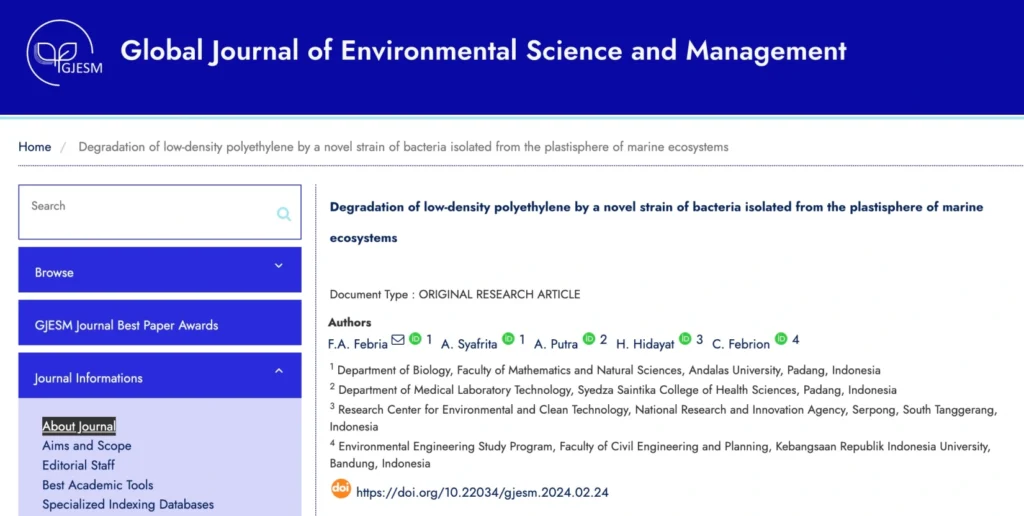Click the email envelope icon beside F.A. Febria
This screenshot has height=516, width=1024.
(398, 340)
